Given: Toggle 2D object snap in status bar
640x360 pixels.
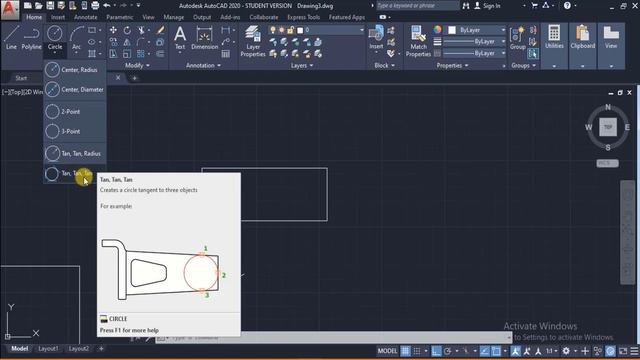Looking at the screenshot, I should coord(496,351).
